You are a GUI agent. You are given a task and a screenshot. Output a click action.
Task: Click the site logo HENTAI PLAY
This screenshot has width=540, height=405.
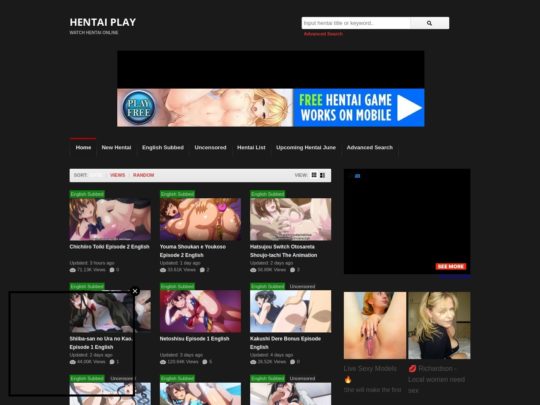click(103, 22)
